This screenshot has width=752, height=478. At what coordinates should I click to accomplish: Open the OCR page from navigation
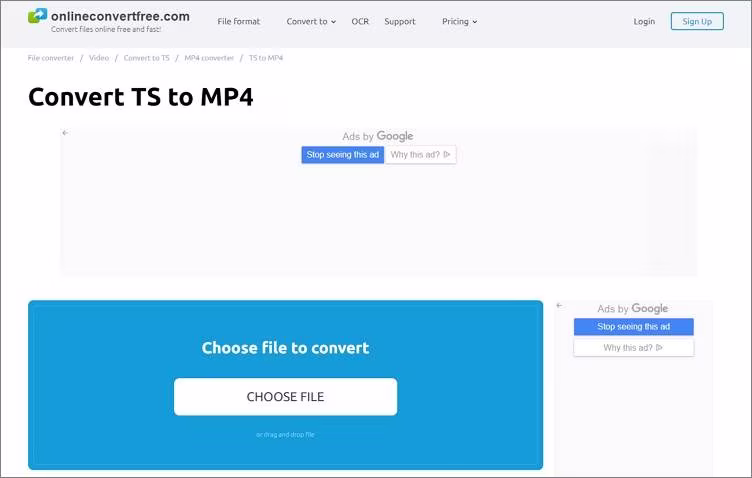tap(360, 22)
